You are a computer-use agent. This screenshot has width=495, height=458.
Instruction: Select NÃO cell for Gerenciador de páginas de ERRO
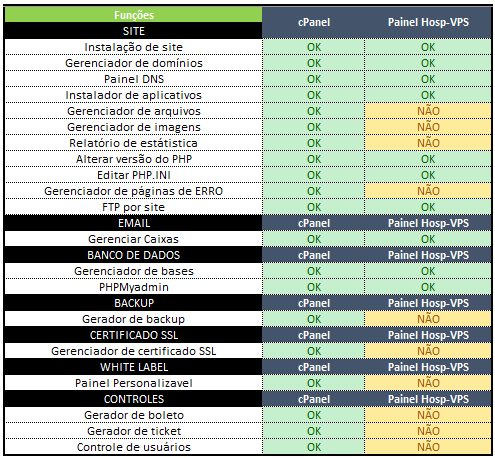(x=428, y=191)
